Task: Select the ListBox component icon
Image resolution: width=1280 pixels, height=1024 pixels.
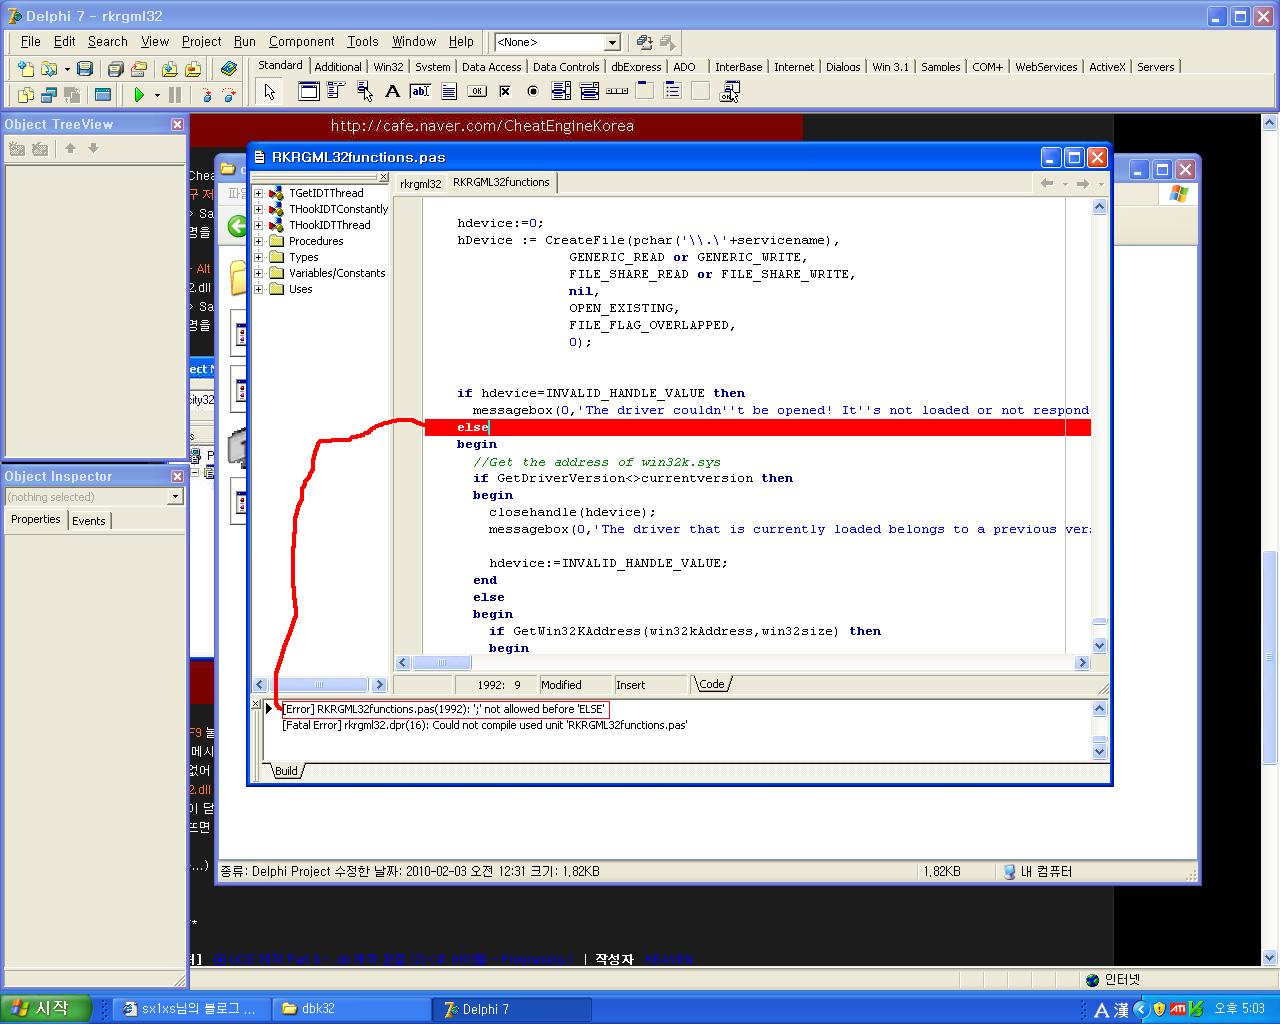Action: click(x=561, y=91)
